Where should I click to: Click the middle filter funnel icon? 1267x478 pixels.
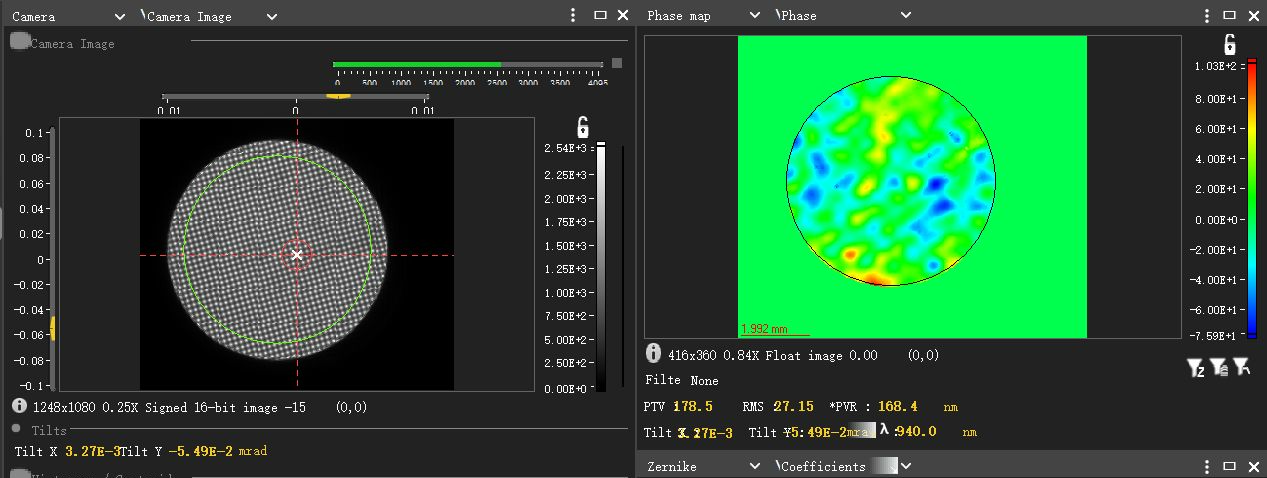click(1218, 368)
